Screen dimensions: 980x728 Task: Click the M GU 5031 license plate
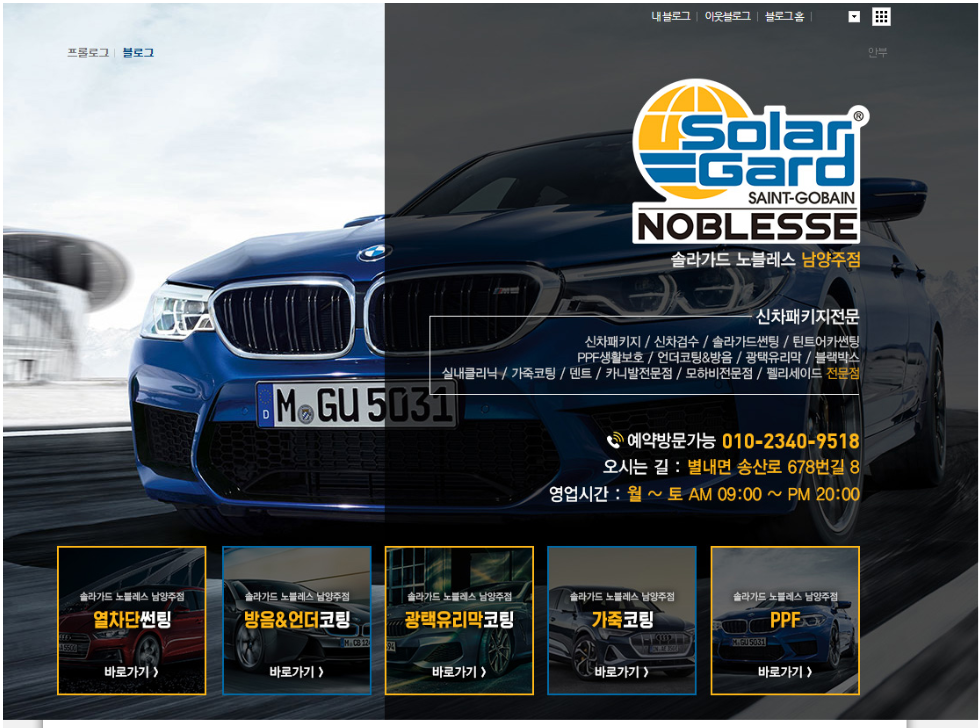(357, 405)
